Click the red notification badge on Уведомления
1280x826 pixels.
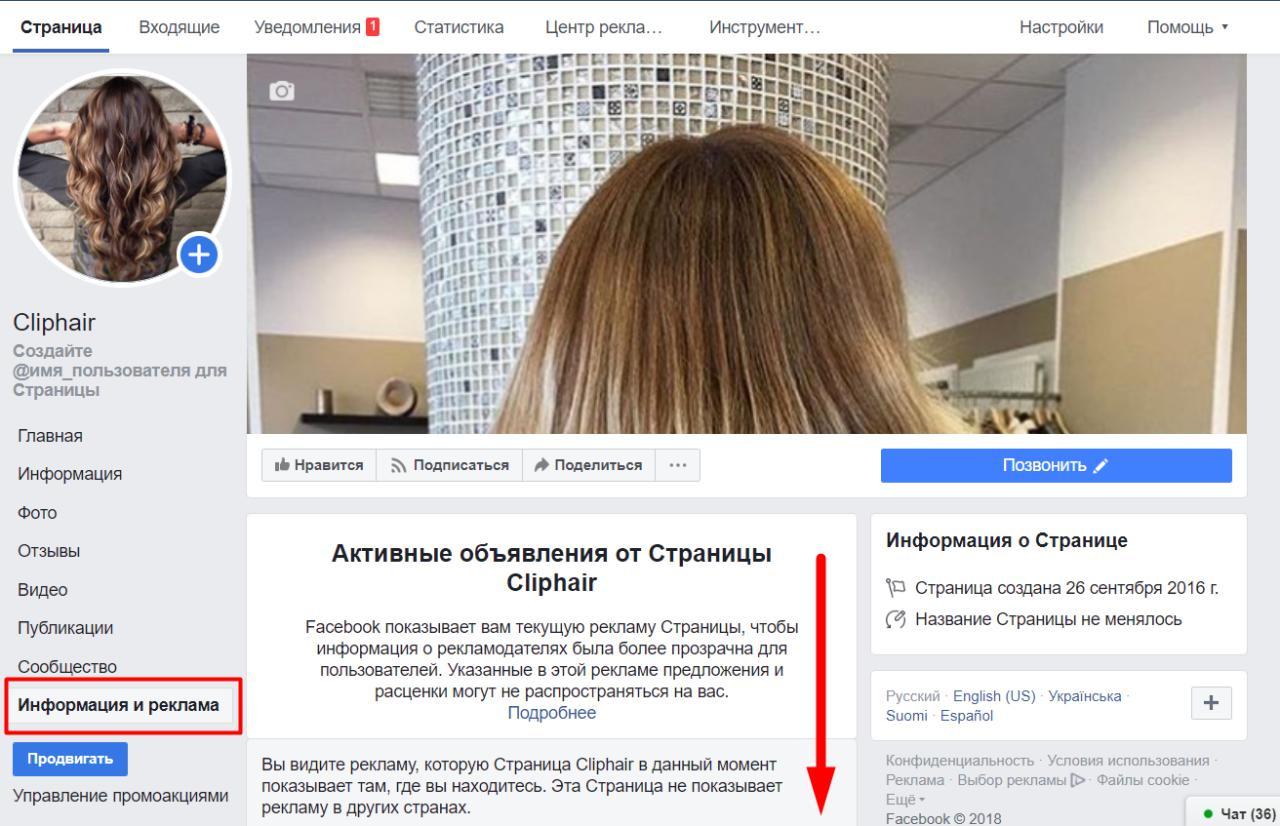point(373,27)
